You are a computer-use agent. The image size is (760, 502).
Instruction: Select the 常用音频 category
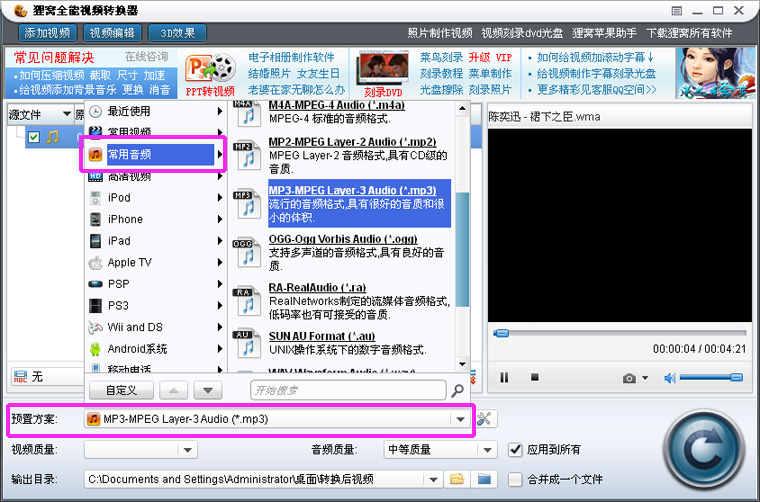156,155
